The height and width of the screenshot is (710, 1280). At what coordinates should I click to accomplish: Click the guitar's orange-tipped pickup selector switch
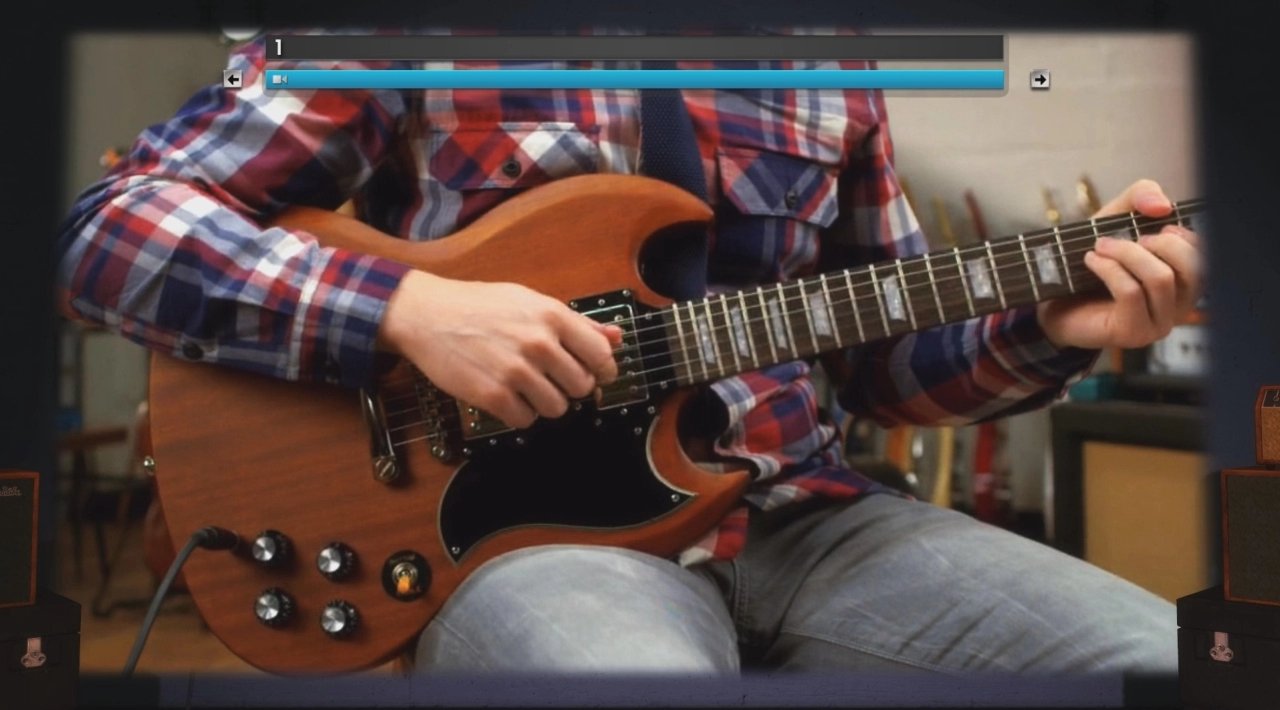[406, 575]
